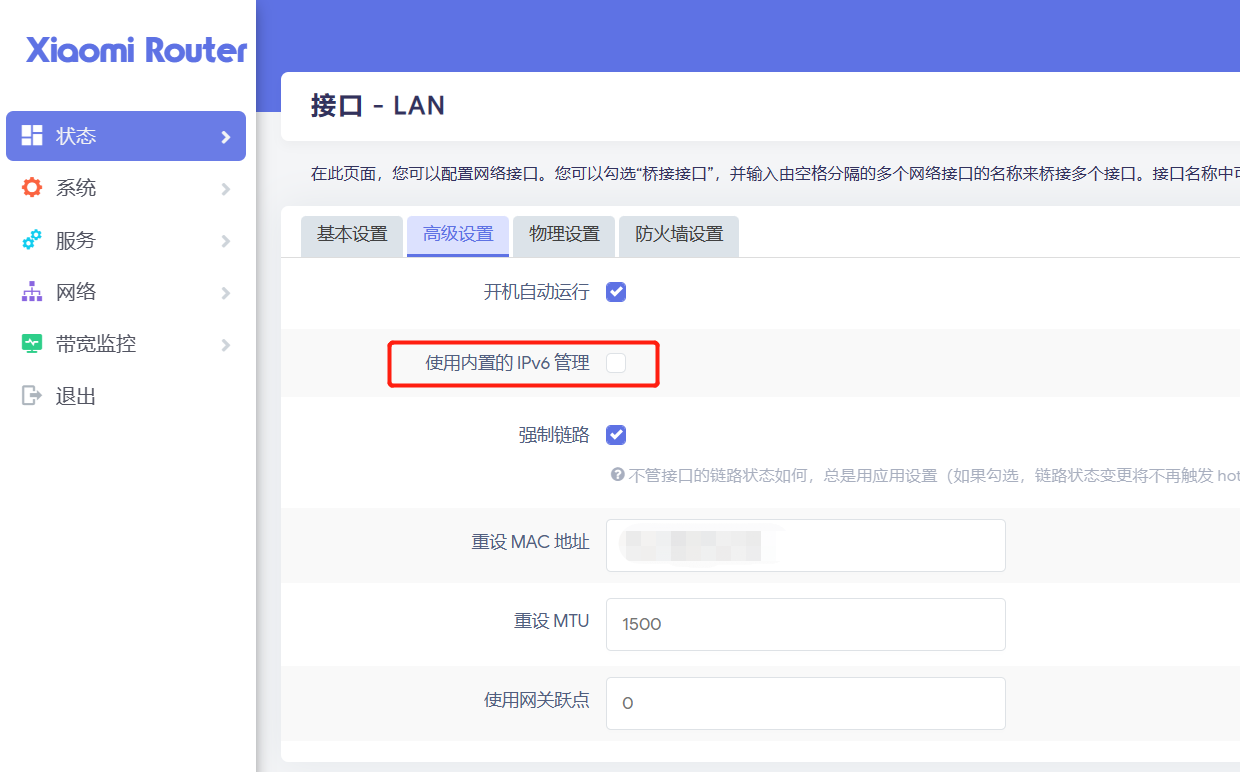Image resolution: width=1240 pixels, height=772 pixels.
Task: Click the help icon under 强制链路
Action: tap(617, 475)
